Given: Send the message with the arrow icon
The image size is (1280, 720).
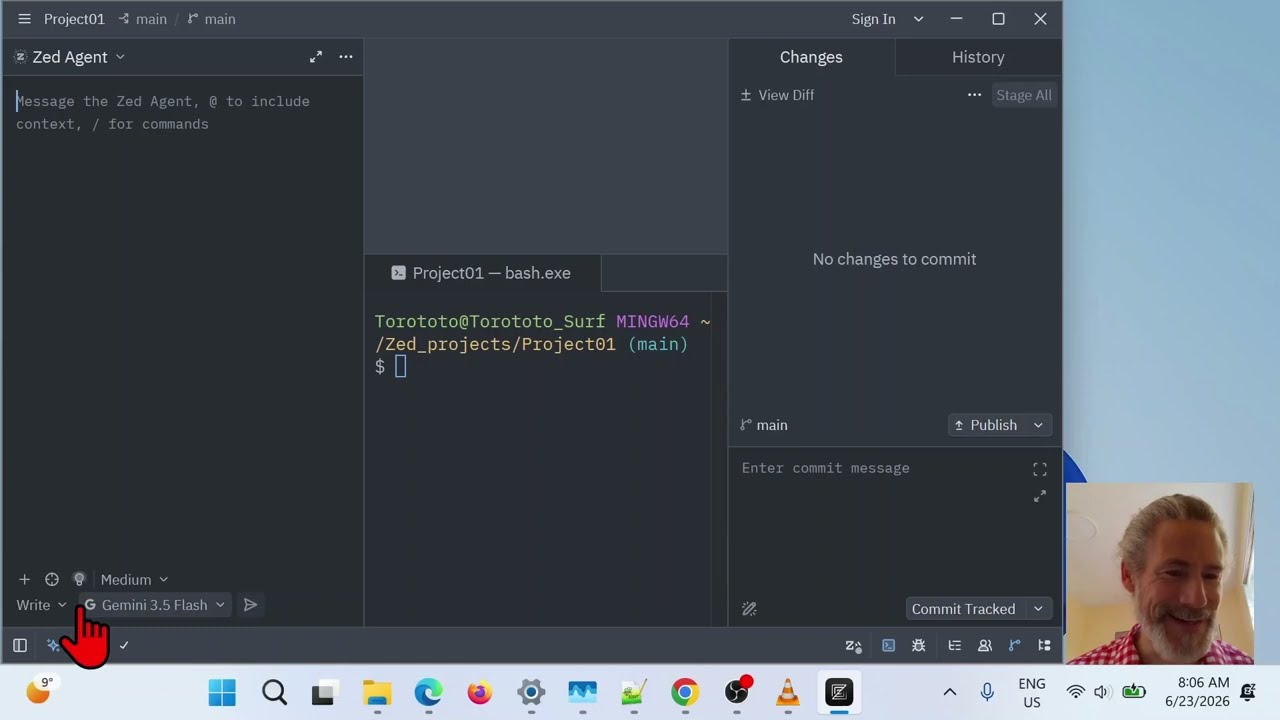Looking at the screenshot, I should pyautogui.click(x=251, y=605).
